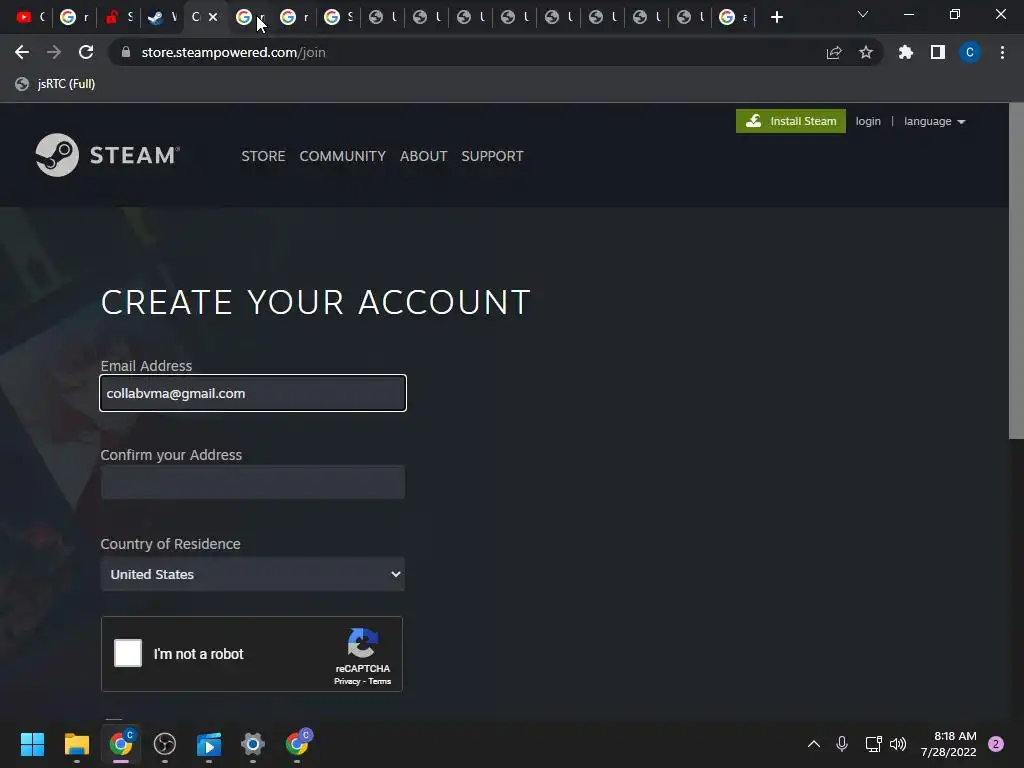1024x768 pixels.
Task: Open the login link
Action: pyautogui.click(x=868, y=121)
